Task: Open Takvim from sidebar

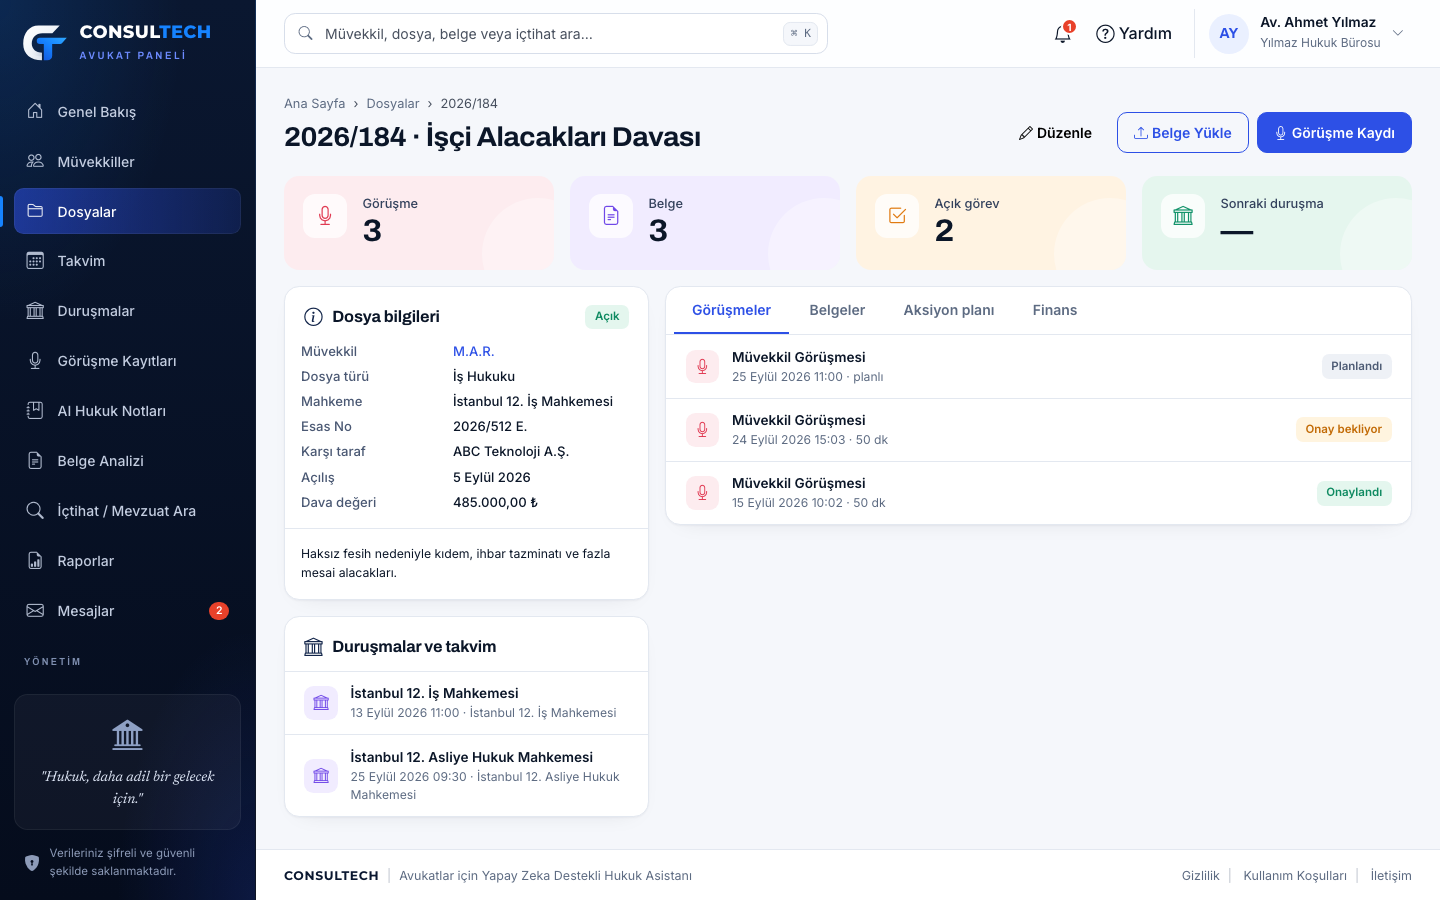Action: click(127, 261)
